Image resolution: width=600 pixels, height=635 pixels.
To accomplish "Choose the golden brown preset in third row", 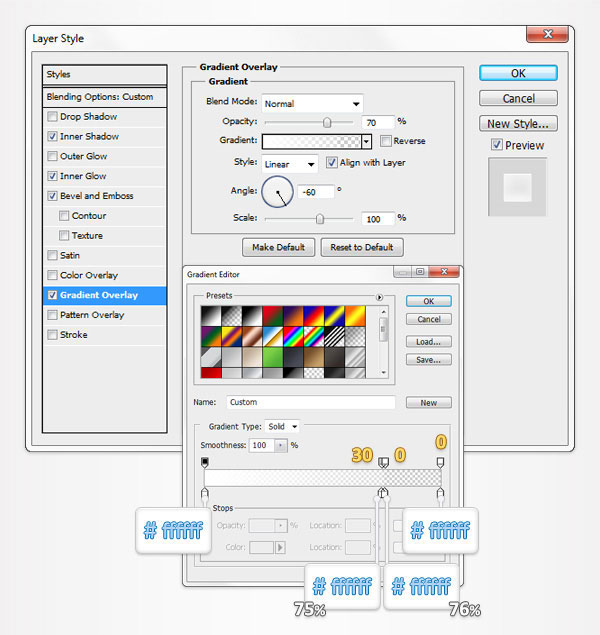I will [x=314, y=357].
